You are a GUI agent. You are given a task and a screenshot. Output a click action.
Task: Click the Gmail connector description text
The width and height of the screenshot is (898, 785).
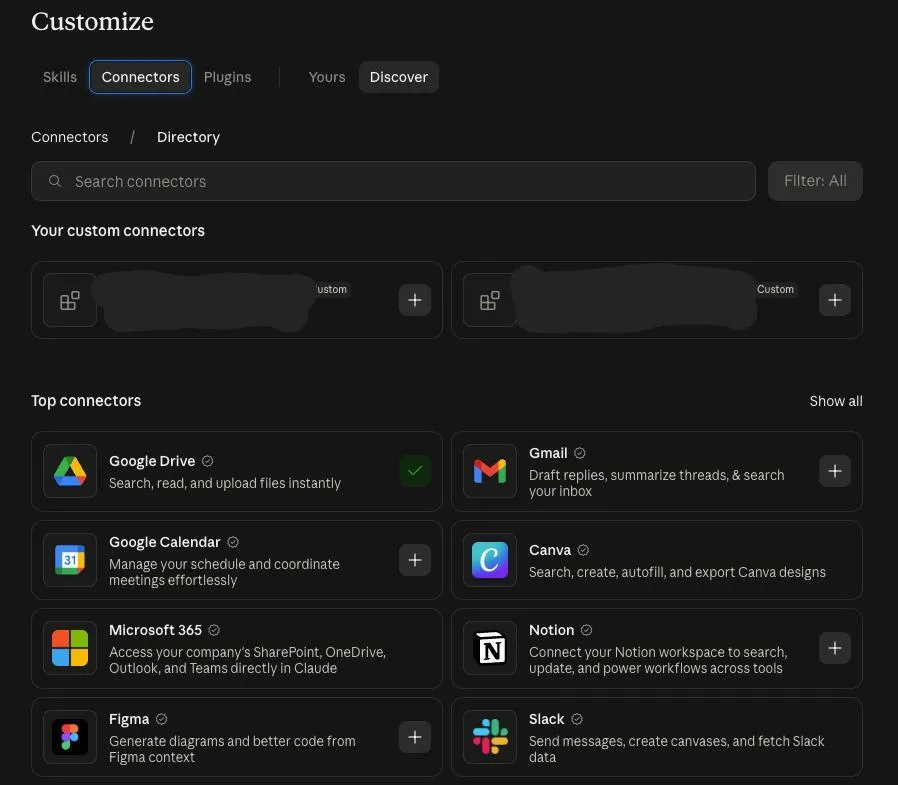tap(656, 483)
